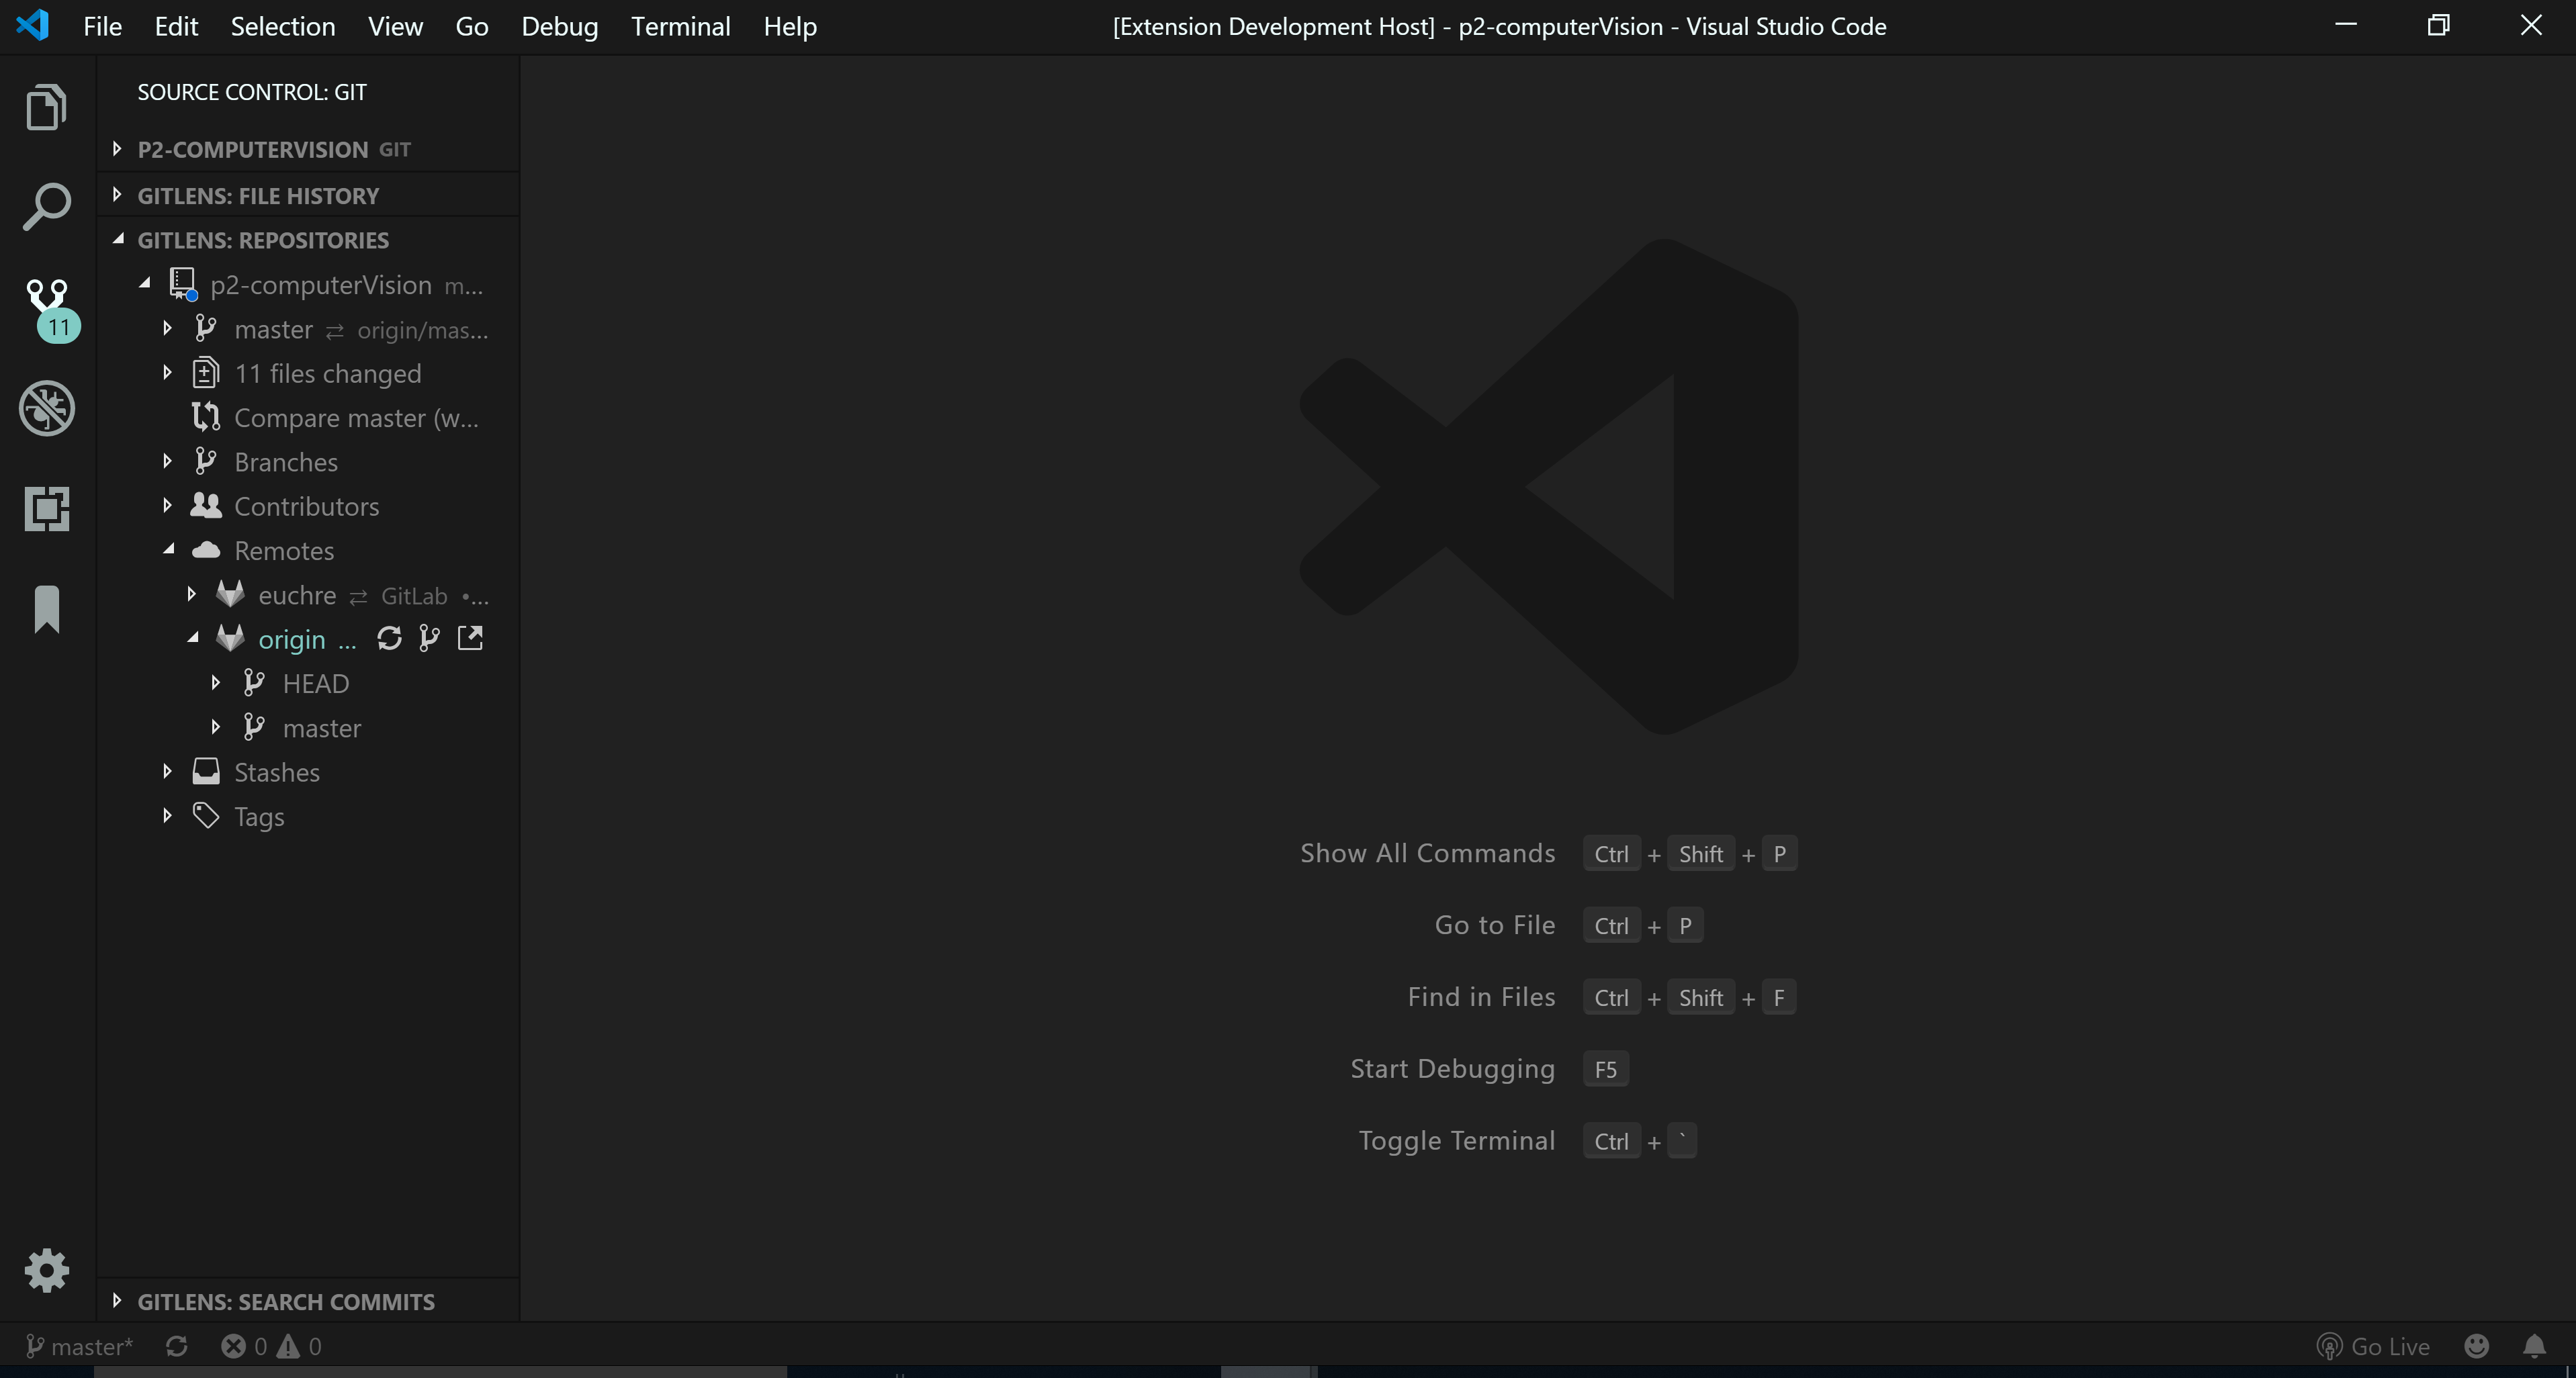Open the Help menu
Viewport: 2576px width, 1378px height.
790,26
